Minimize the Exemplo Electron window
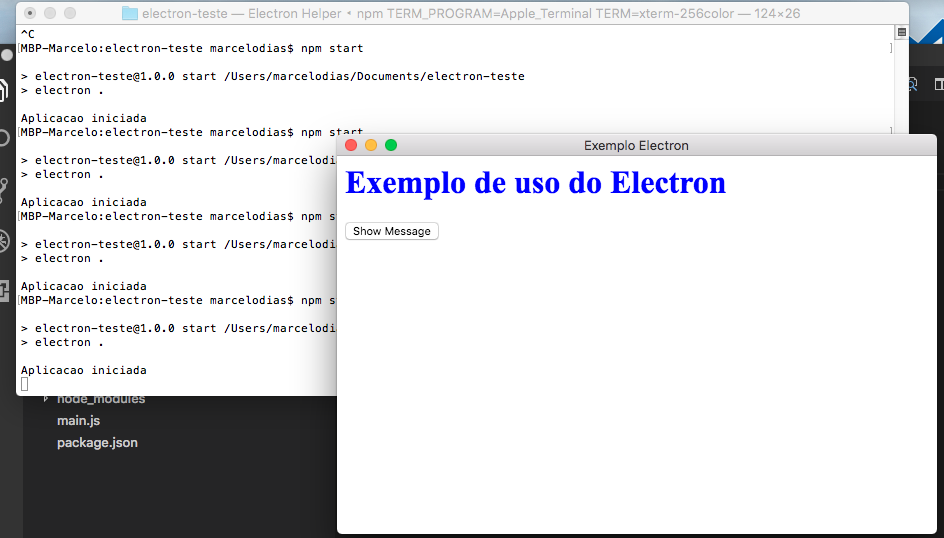Image resolution: width=944 pixels, height=538 pixels. (x=371, y=145)
